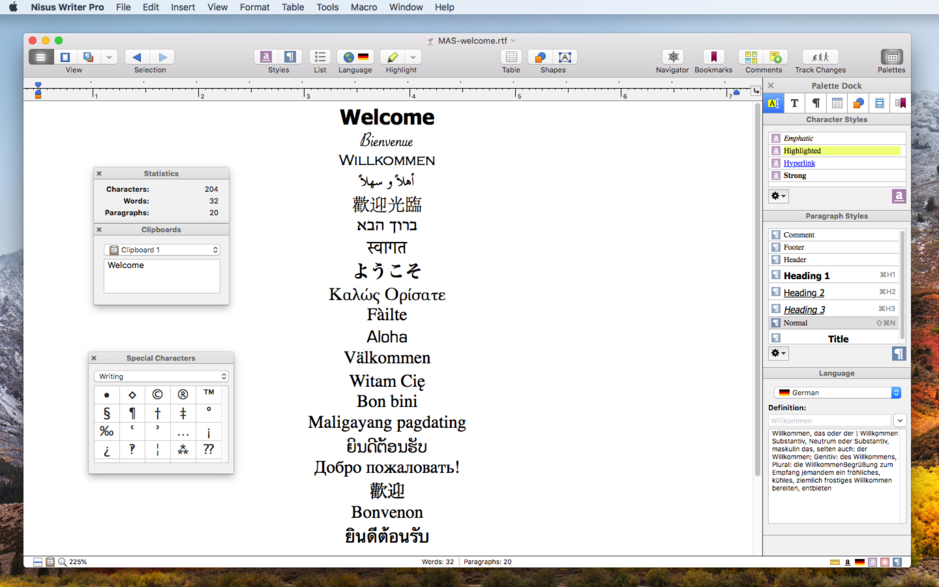
Task: Select full screen view mode icon
Action: point(89,57)
